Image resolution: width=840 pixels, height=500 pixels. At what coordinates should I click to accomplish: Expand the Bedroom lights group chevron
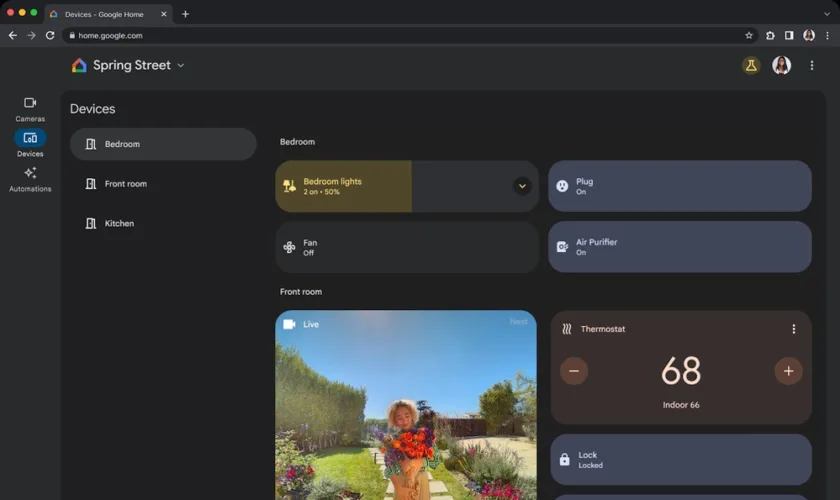click(x=522, y=186)
